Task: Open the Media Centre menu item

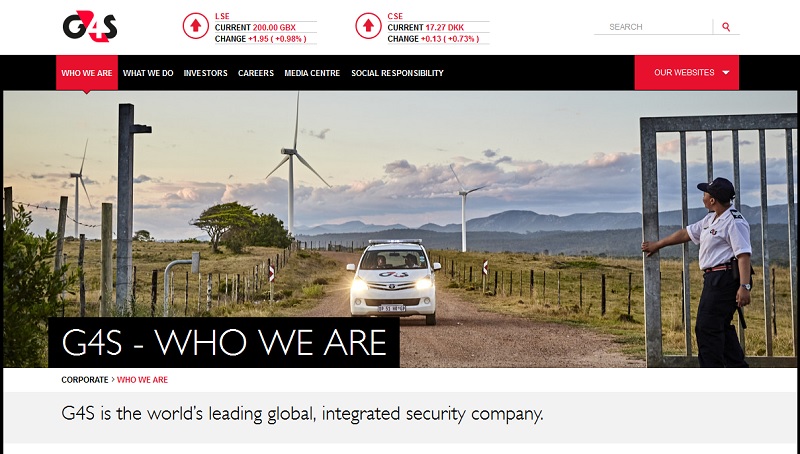Action: click(x=312, y=73)
